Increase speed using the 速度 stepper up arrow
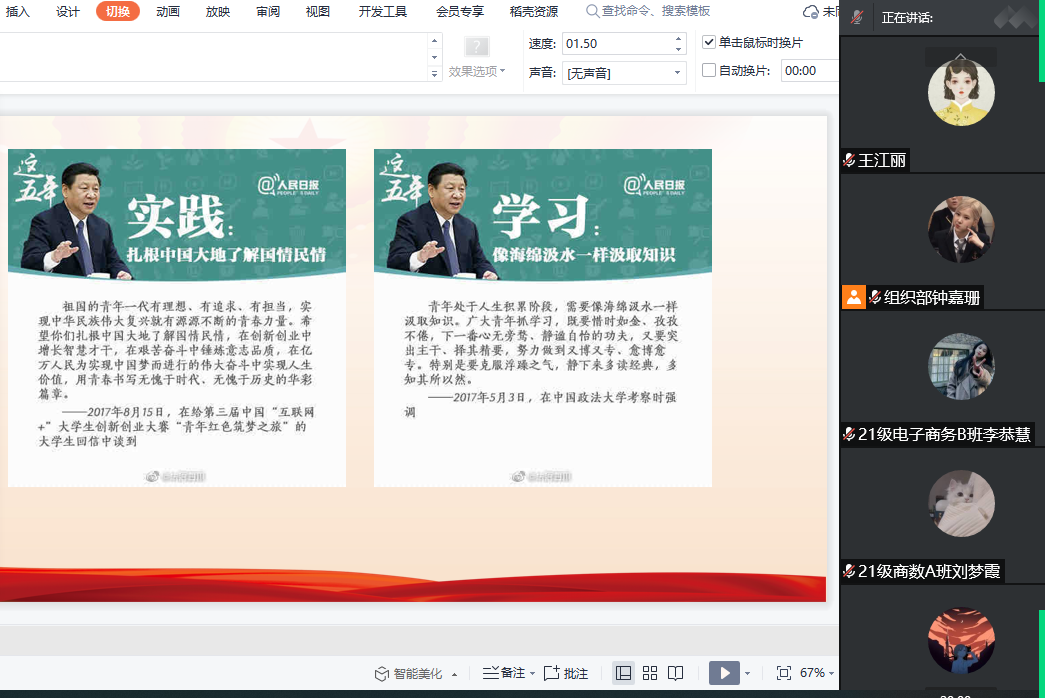The width and height of the screenshot is (1045, 698). pos(679,38)
